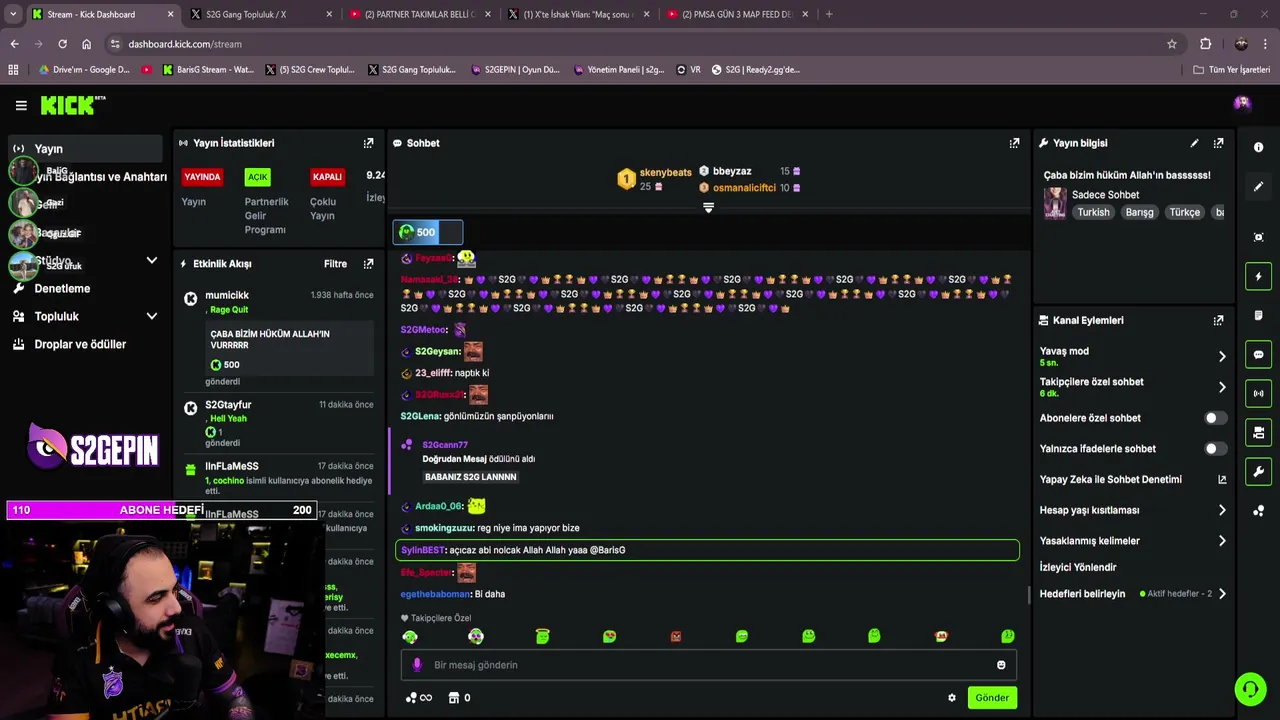Image resolution: width=1280 pixels, height=720 pixels.
Task: Click the info icon in right sidebar
Action: [1258, 147]
